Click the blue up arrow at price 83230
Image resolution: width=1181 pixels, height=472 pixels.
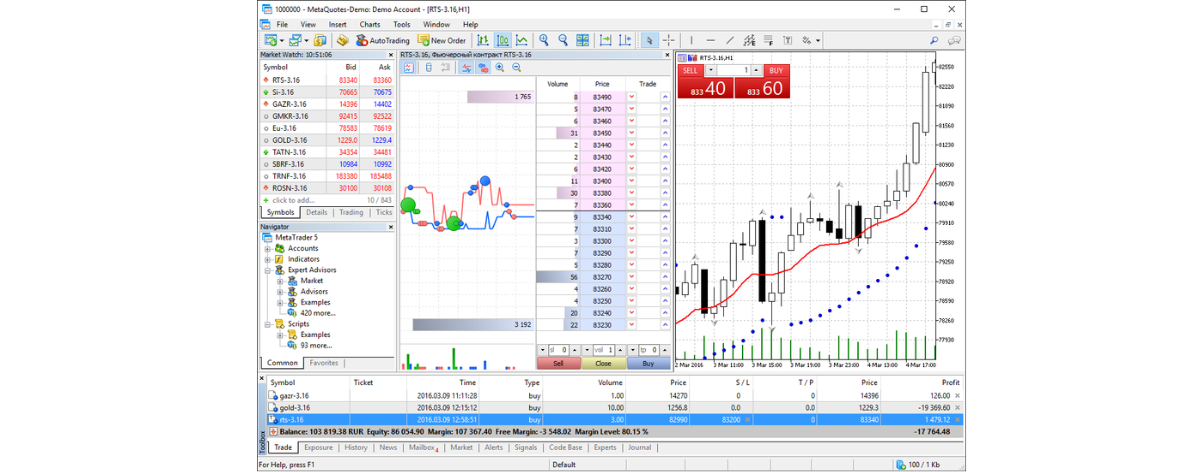(665, 324)
